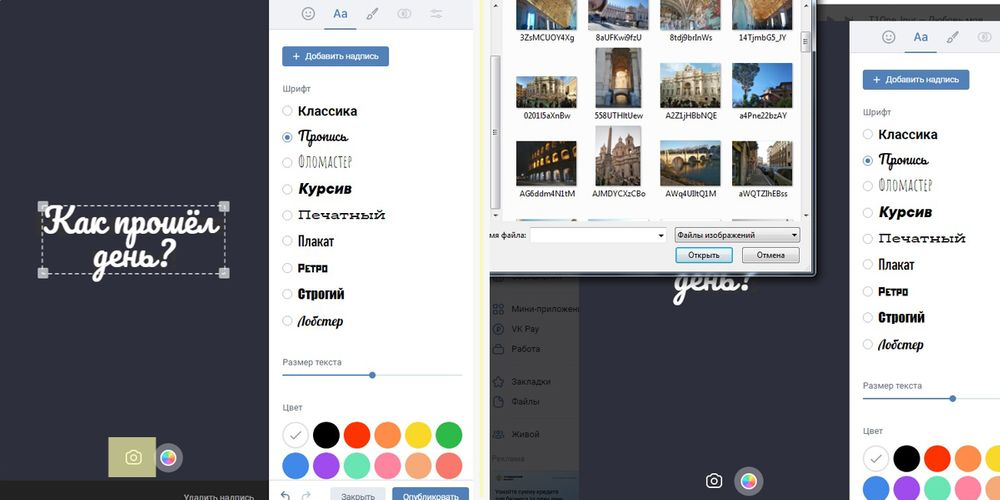Pick the black color swatch in right editor
The image size is (1000, 500).
pyautogui.click(x=906, y=459)
